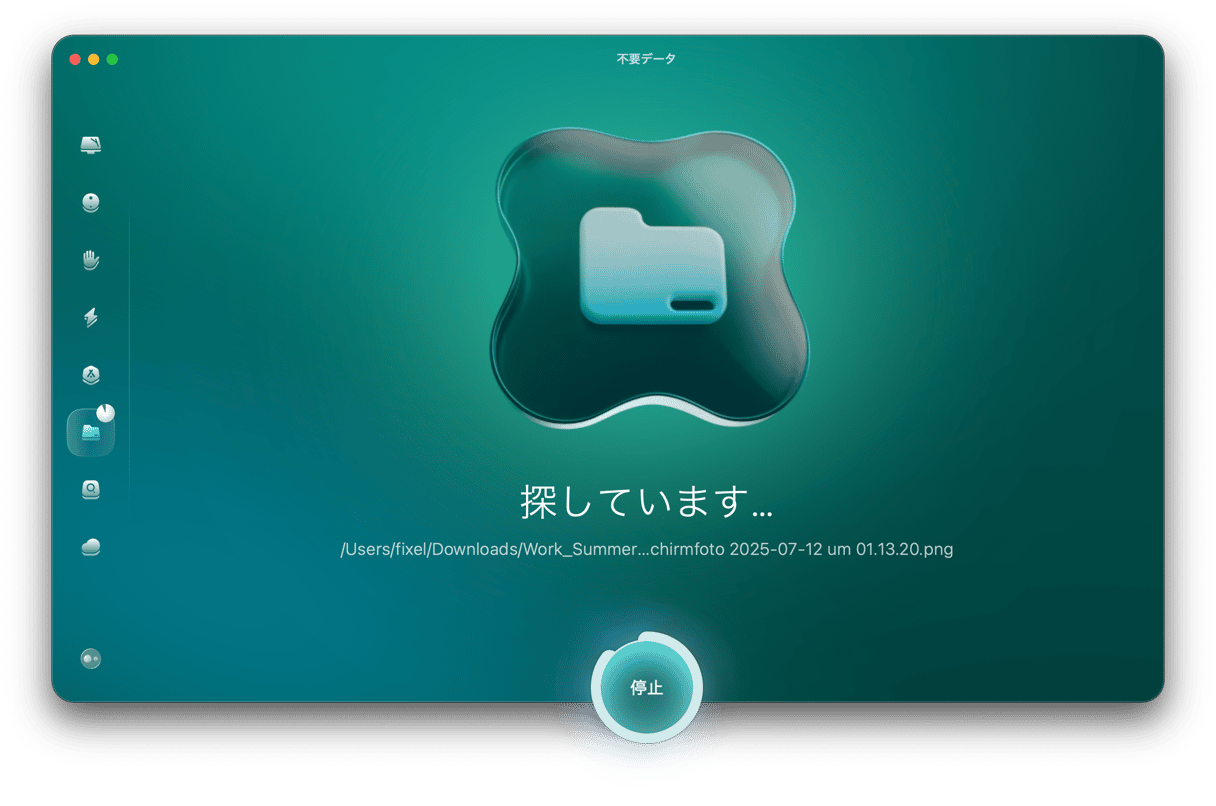
Task: Select the highlighted My Clutter folder icon
Action: point(91,432)
